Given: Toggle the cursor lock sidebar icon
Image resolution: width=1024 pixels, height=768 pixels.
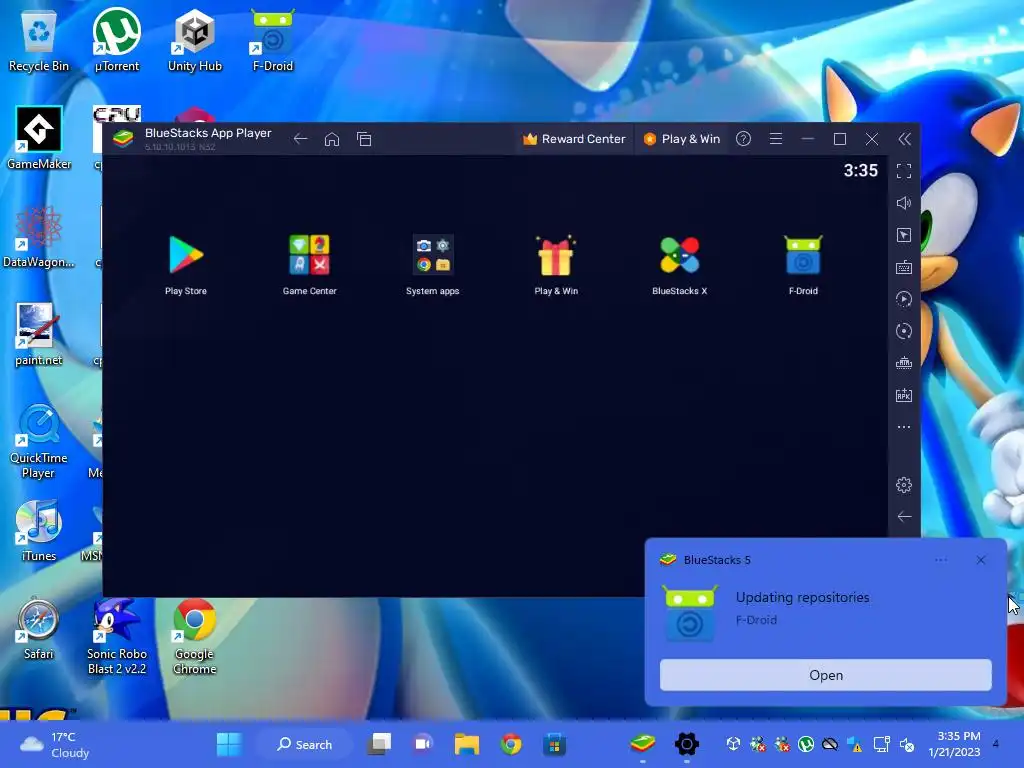Looking at the screenshot, I should point(904,235).
